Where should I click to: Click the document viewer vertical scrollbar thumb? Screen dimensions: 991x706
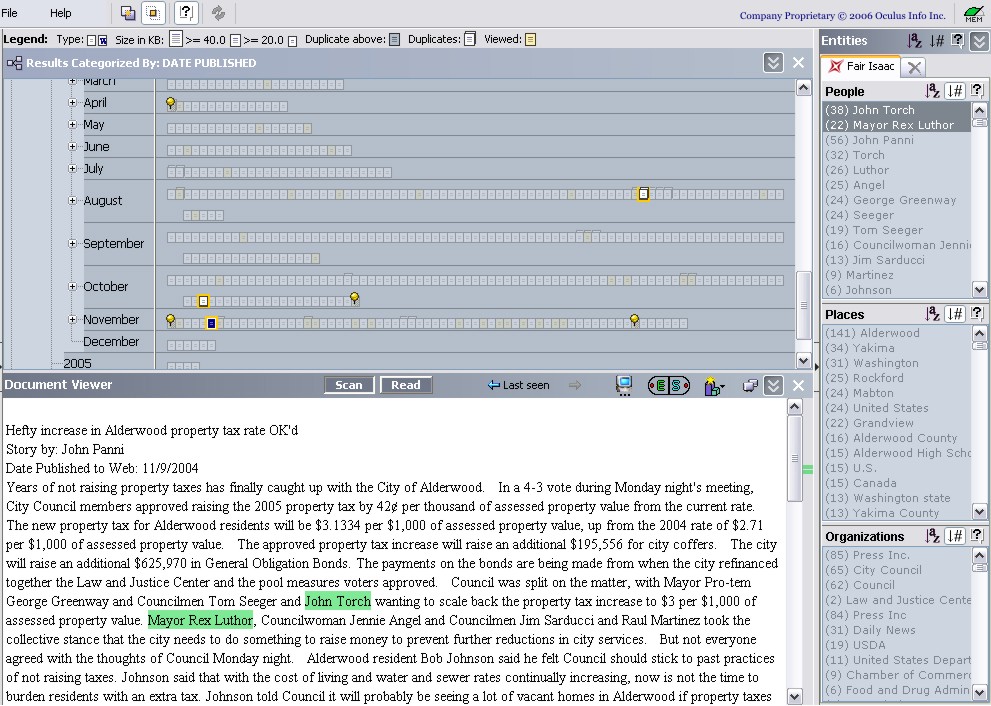[x=794, y=459]
